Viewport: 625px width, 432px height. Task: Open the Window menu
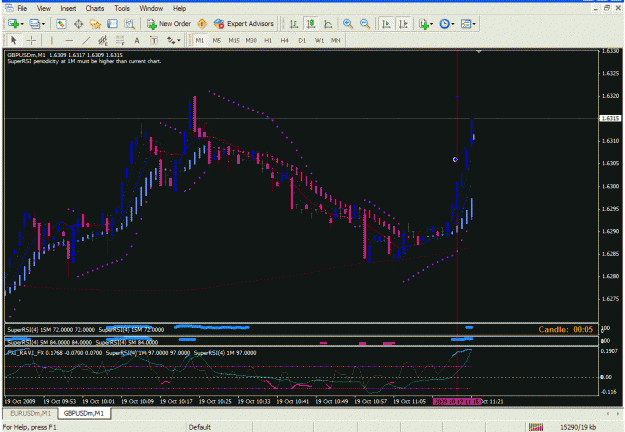(x=151, y=8)
